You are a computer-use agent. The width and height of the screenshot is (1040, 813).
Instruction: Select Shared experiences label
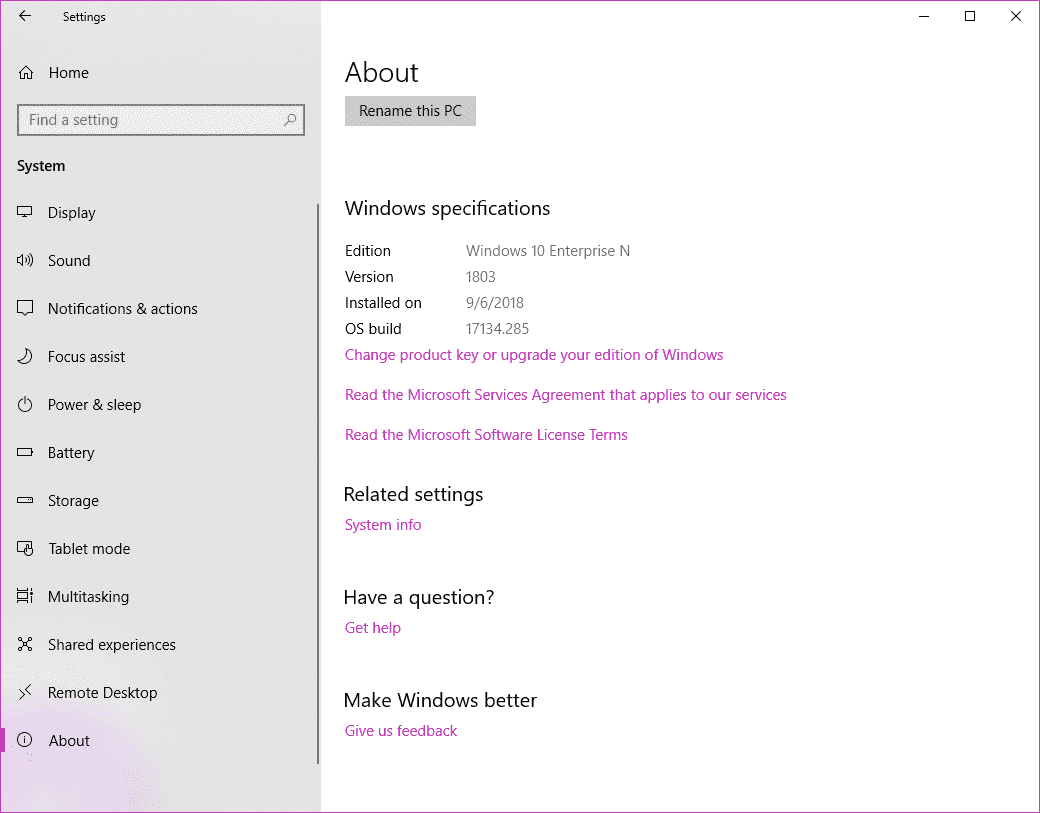click(111, 645)
